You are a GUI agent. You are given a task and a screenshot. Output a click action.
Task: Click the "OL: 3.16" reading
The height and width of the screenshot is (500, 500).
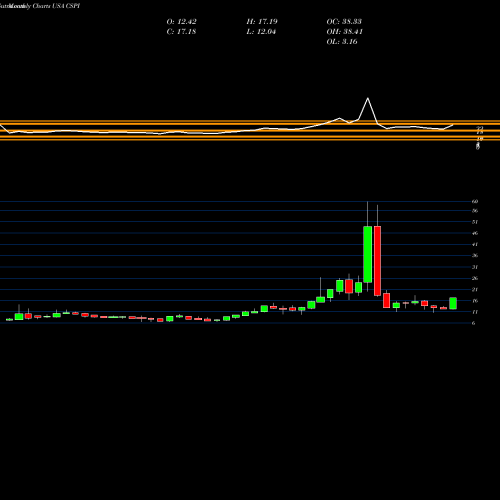342,42
